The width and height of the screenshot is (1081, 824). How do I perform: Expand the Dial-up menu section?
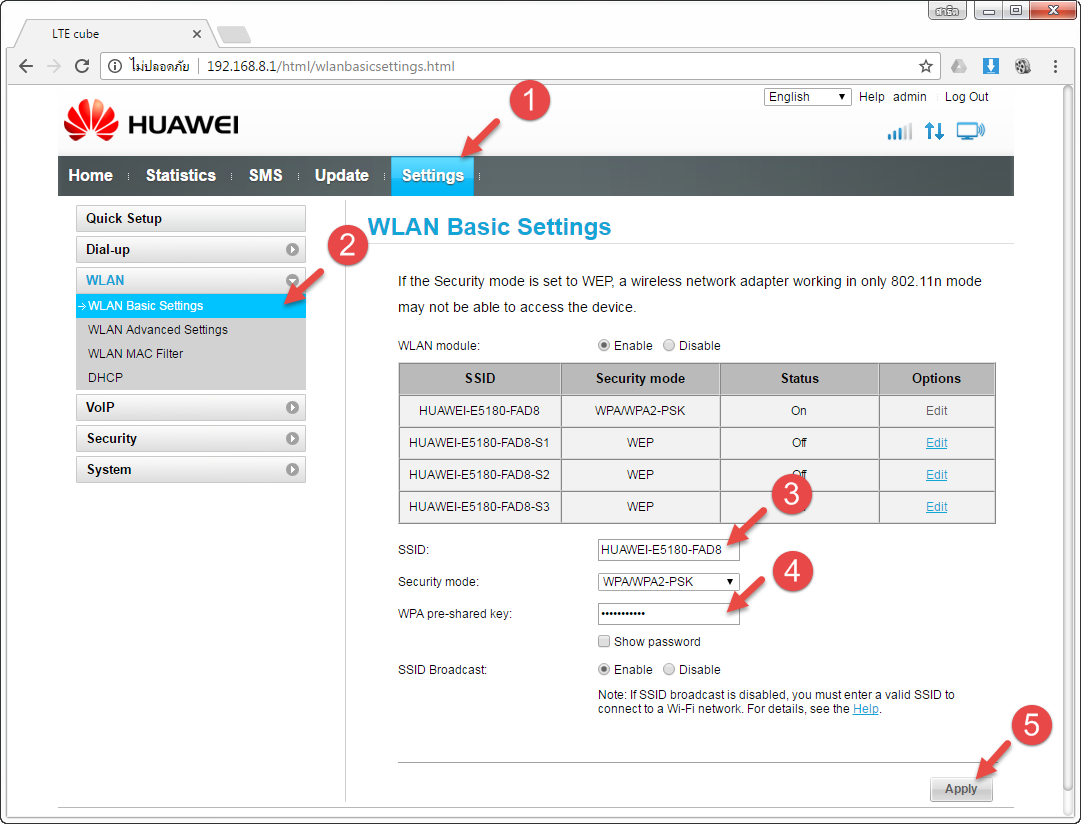tap(191, 250)
